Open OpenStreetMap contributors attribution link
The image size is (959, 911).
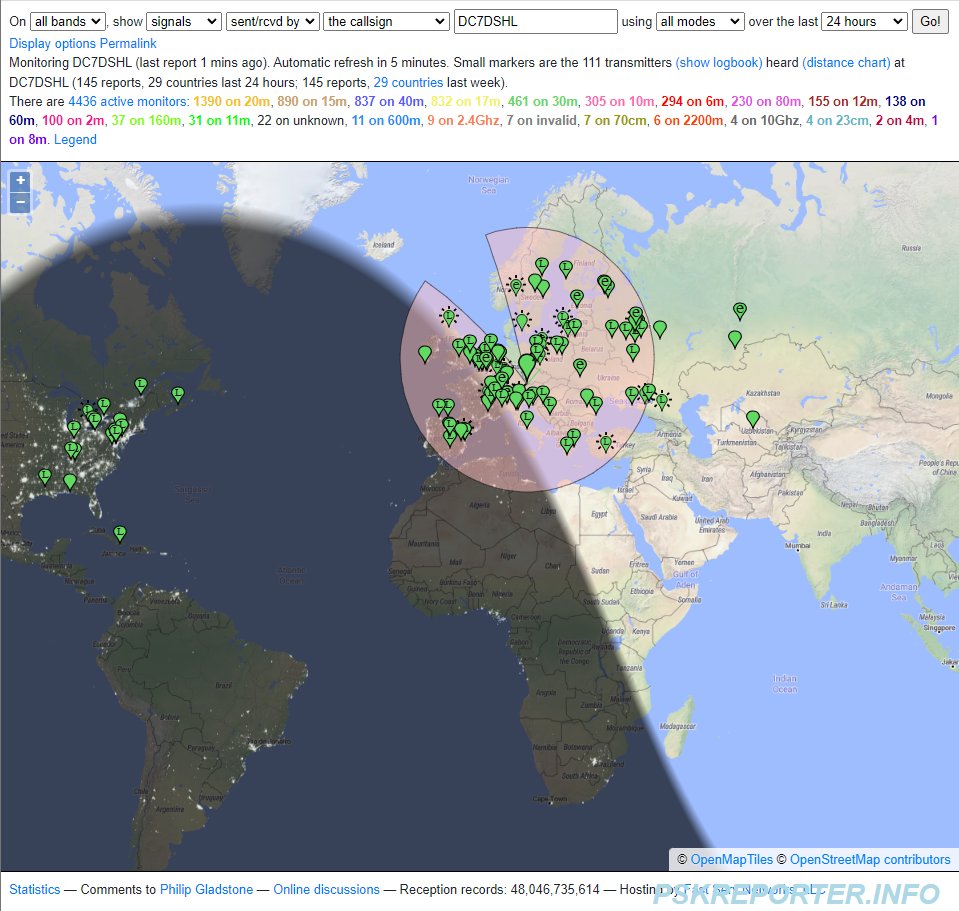pyautogui.click(x=870, y=860)
